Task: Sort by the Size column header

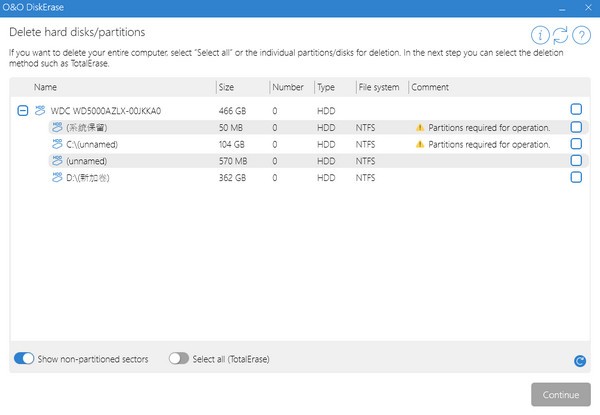Action: [x=226, y=87]
